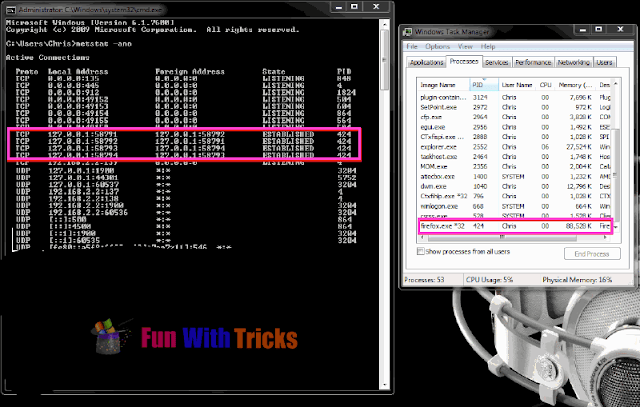
Task: Switch to the Applications tab
Action: (x=427, y=62)
